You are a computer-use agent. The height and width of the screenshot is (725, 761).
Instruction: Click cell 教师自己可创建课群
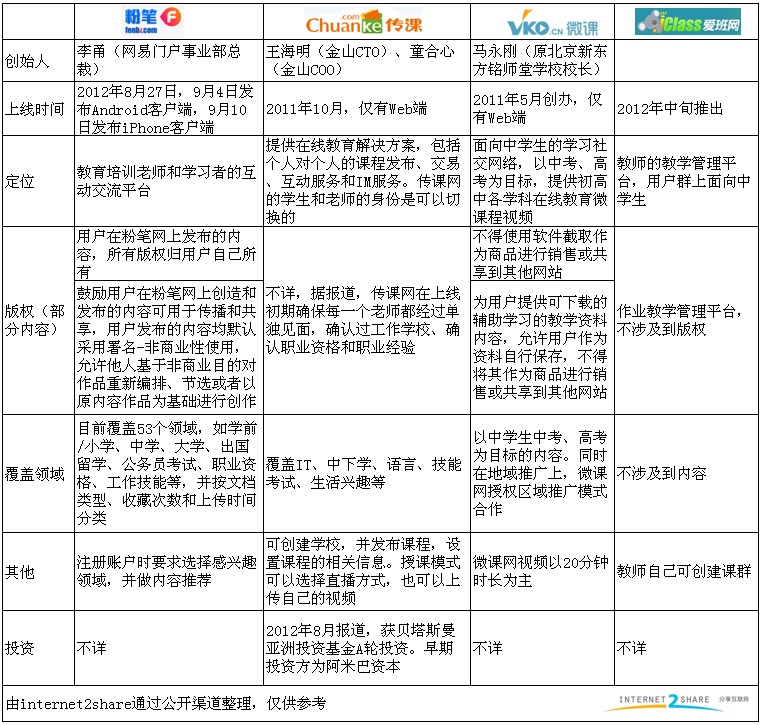tap(686, 572)
